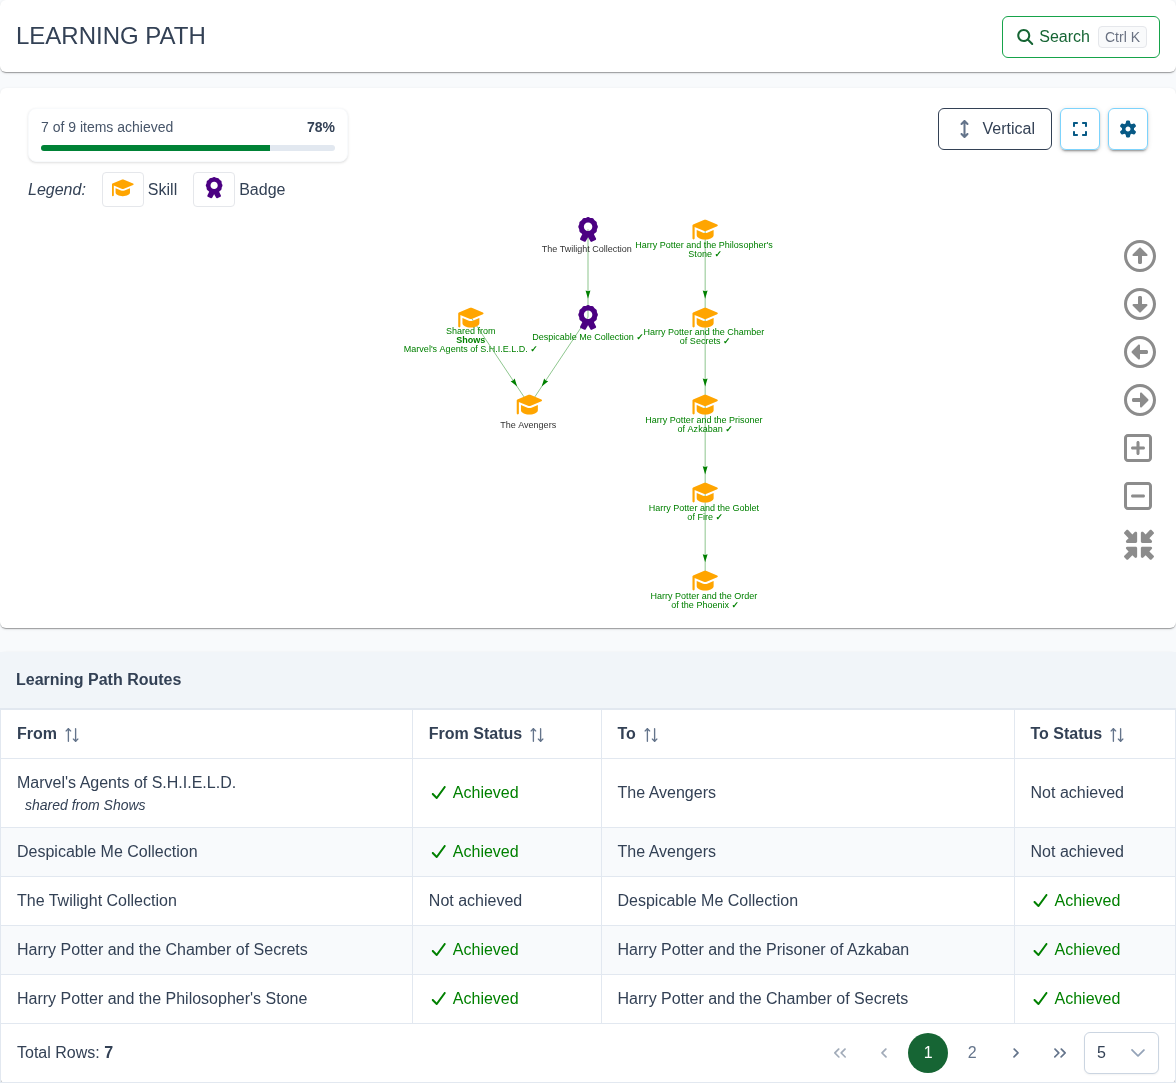Click the pan right arrow icon

(1139, 400)
